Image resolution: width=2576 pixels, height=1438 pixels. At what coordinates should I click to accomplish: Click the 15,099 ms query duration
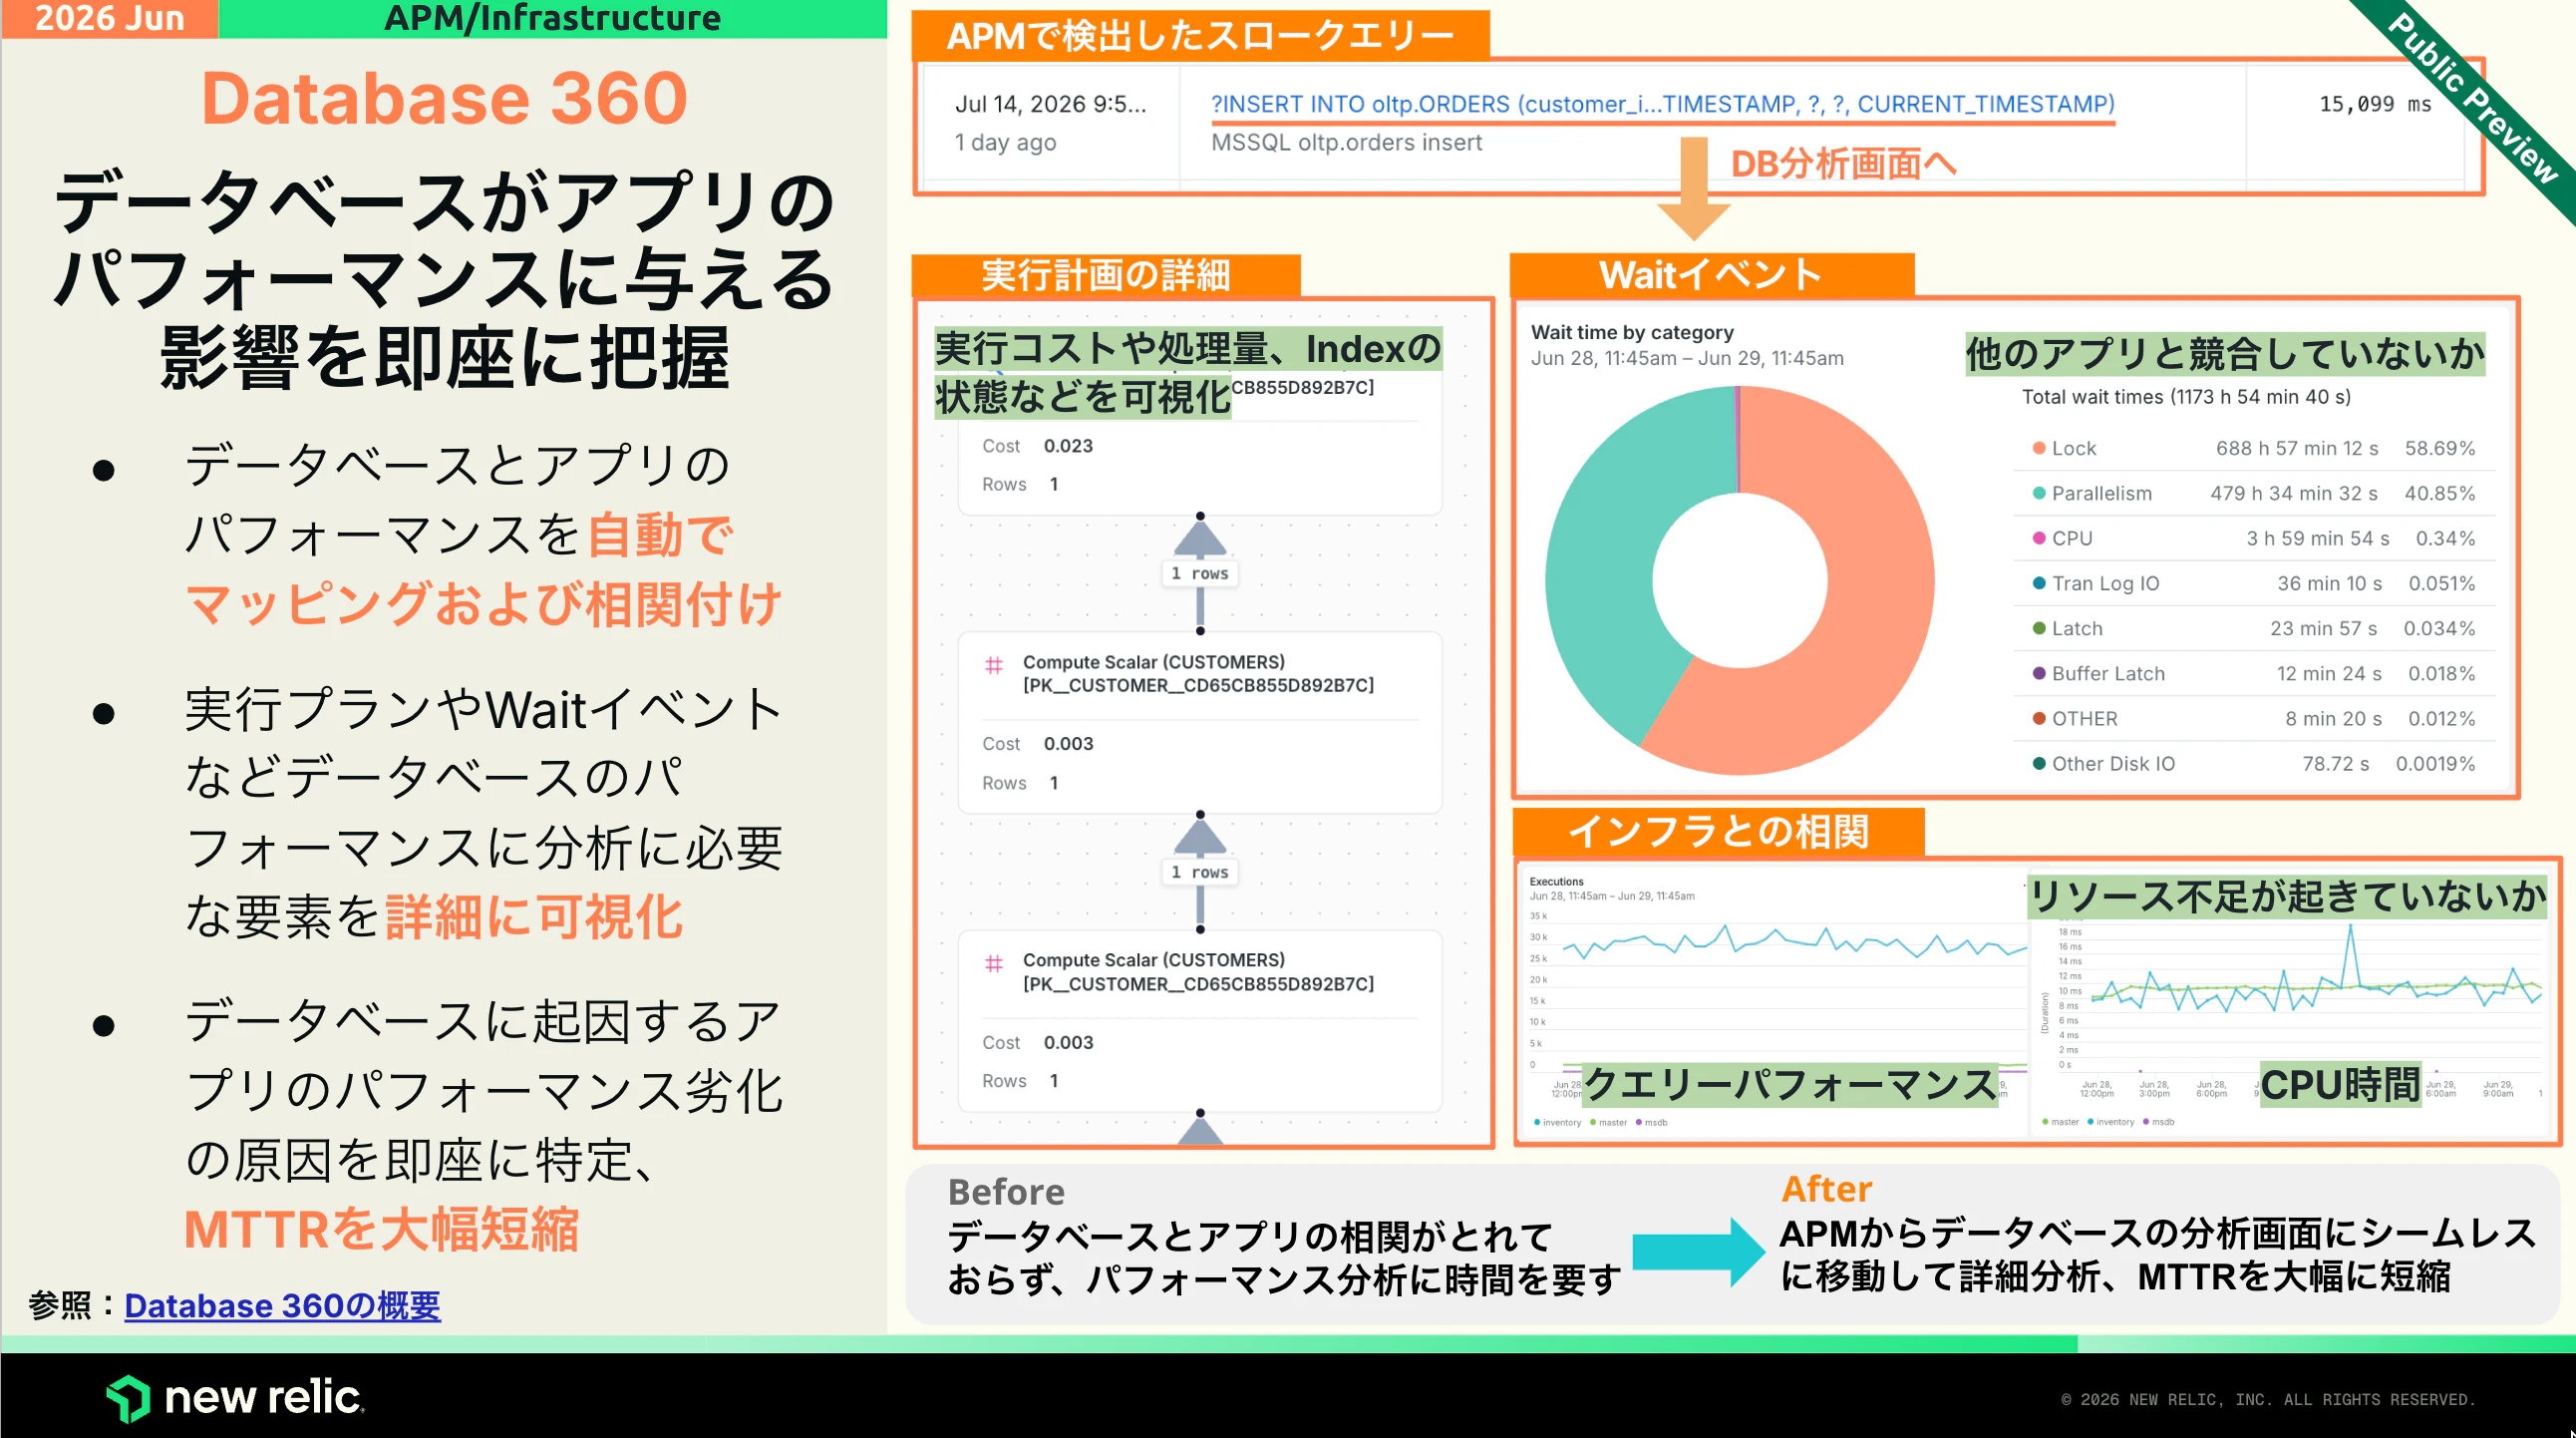[2374, 104]
